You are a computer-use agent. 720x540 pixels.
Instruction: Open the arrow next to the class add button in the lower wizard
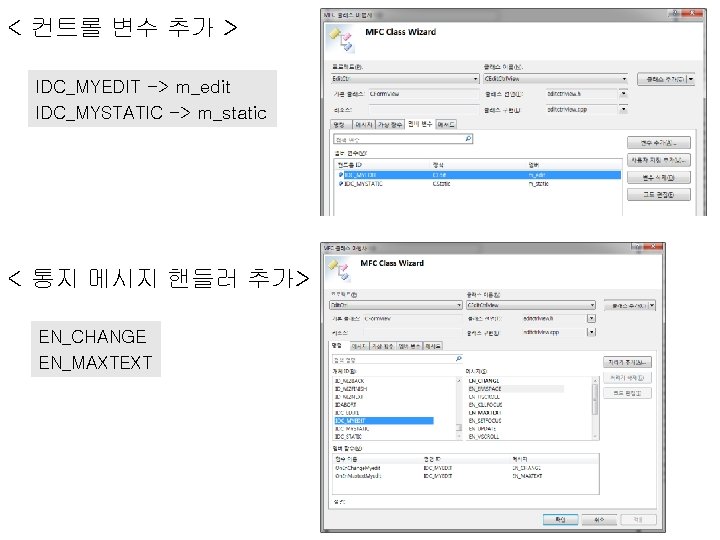coord(652,305)
